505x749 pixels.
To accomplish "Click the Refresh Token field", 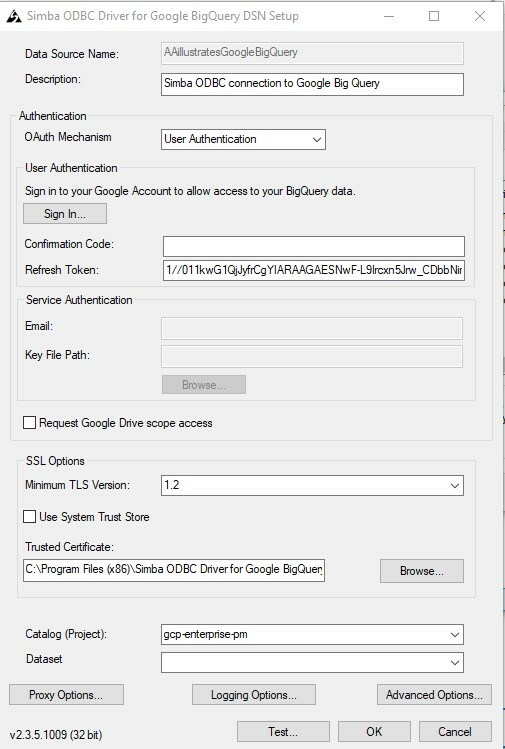I will 313,270.
